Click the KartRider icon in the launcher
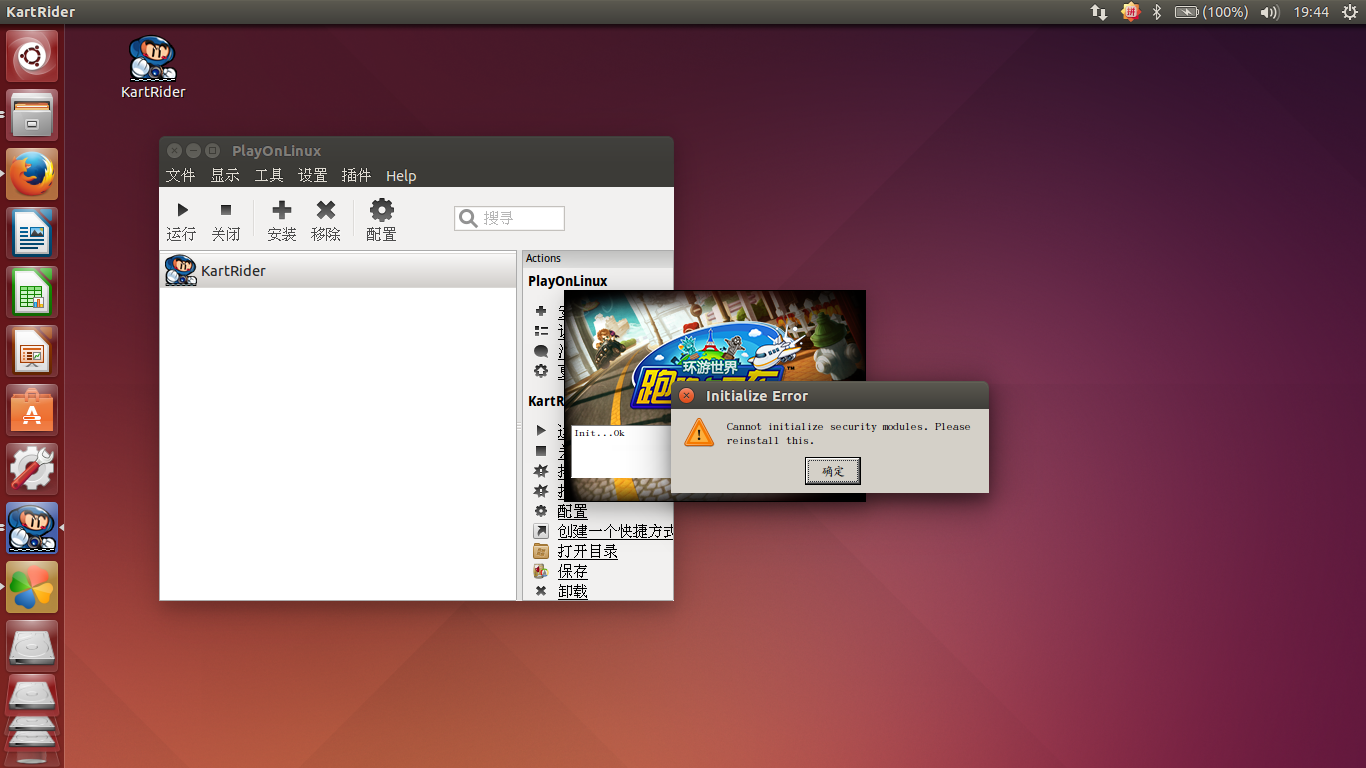1366x768 pixels. tap(32, 528)
